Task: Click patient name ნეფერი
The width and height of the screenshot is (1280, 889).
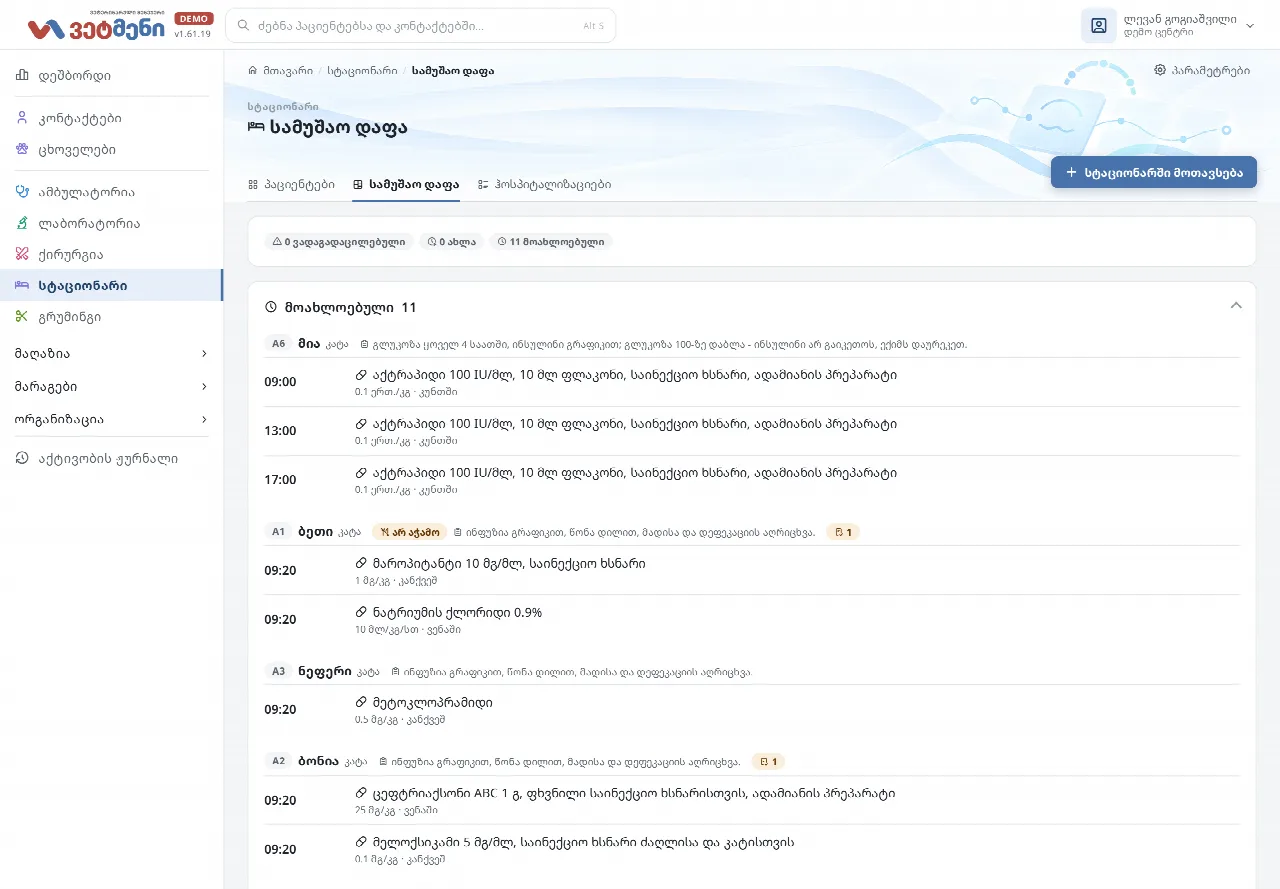Action: coord(324,671)
